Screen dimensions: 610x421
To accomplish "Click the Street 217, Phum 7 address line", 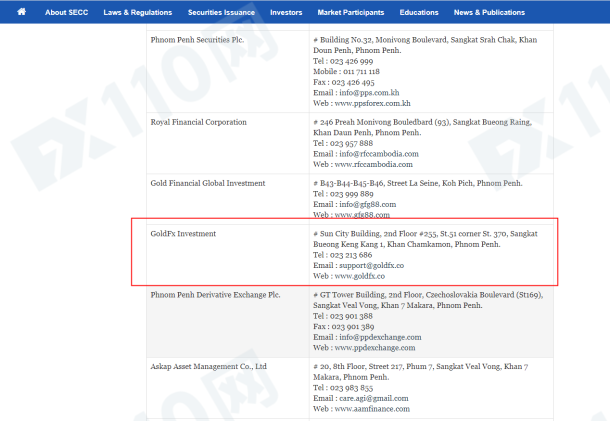I will pos(421,372).
